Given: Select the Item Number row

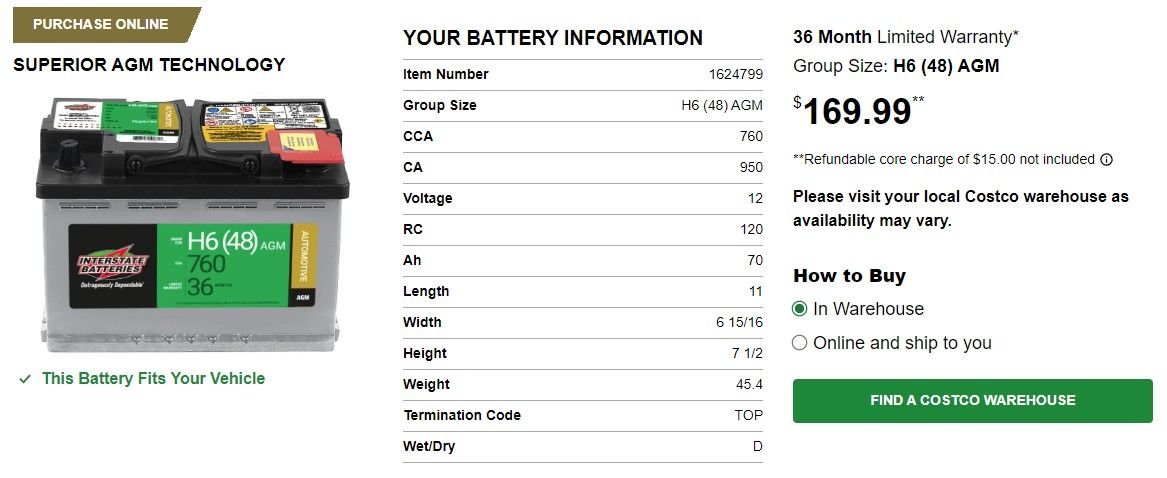Looking at the screenshot, I should 583,74.
